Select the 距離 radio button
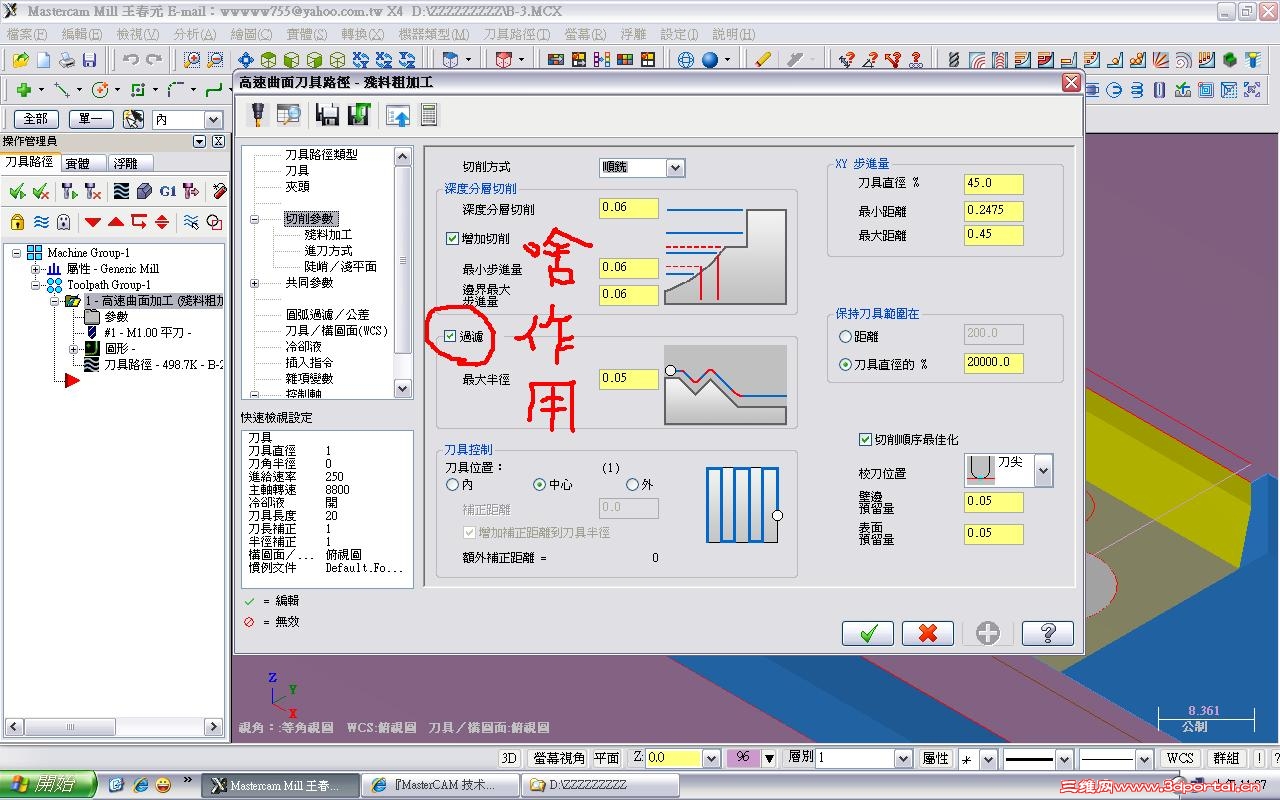 click(x=846, y=337)
